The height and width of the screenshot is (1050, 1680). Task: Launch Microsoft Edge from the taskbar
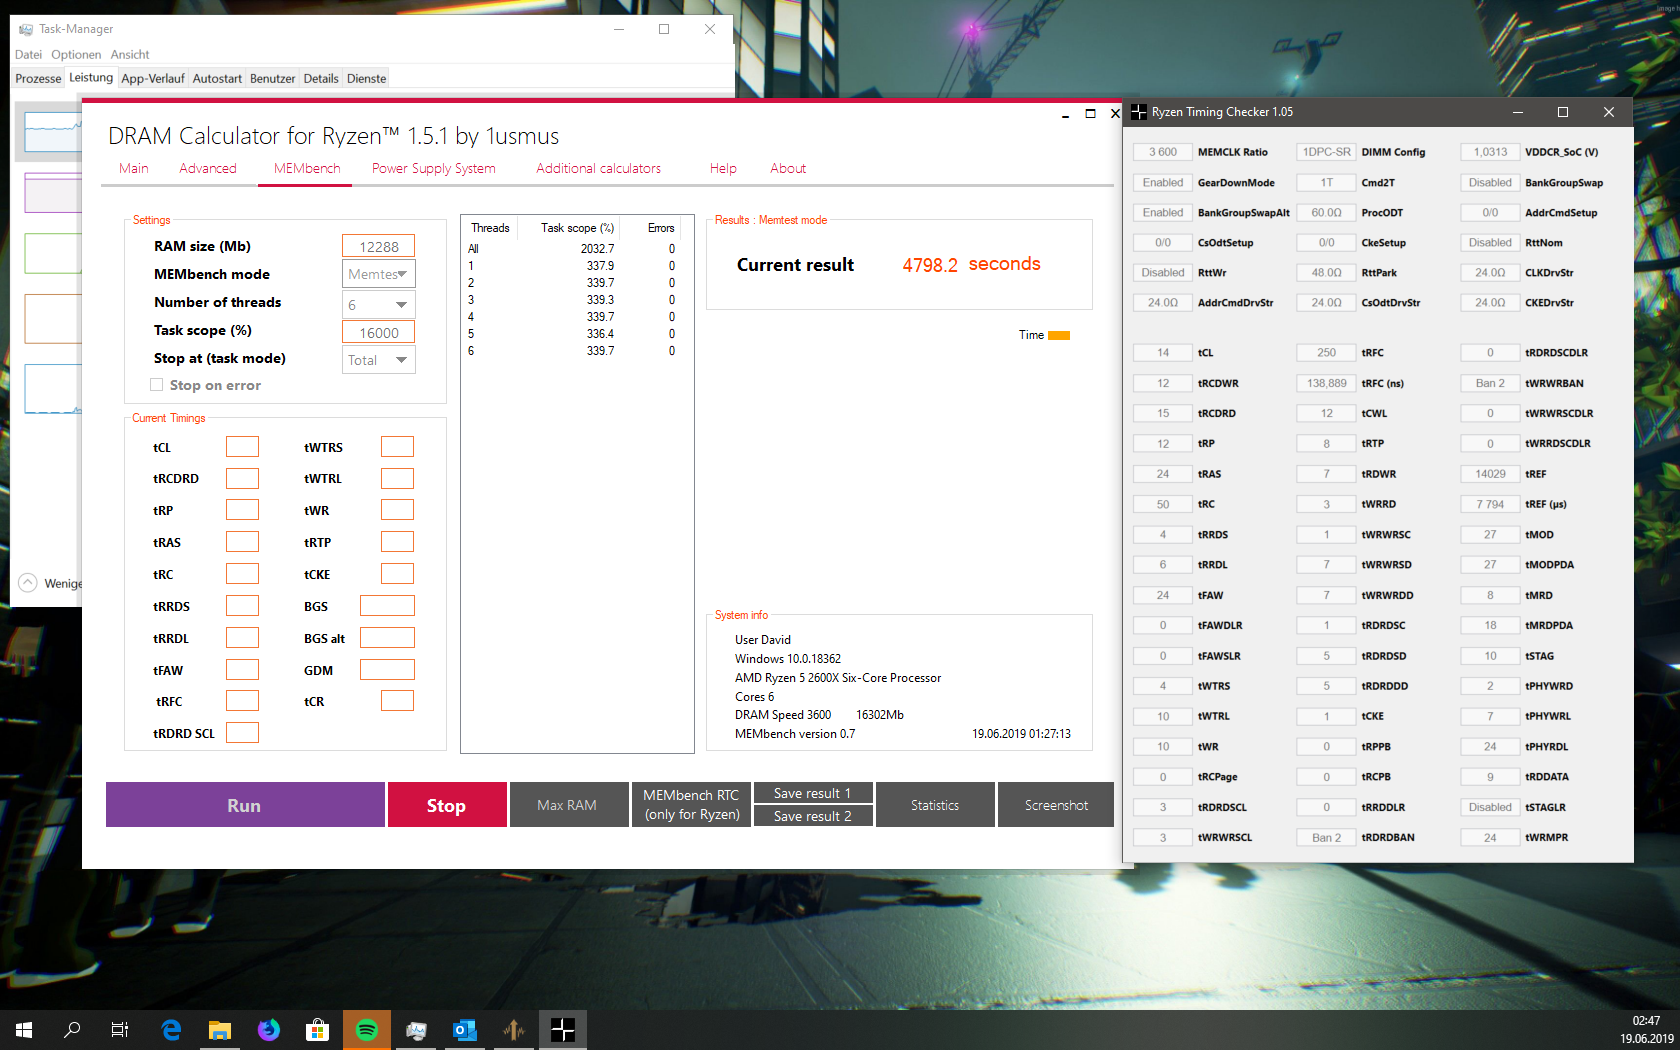[171, 1029]
